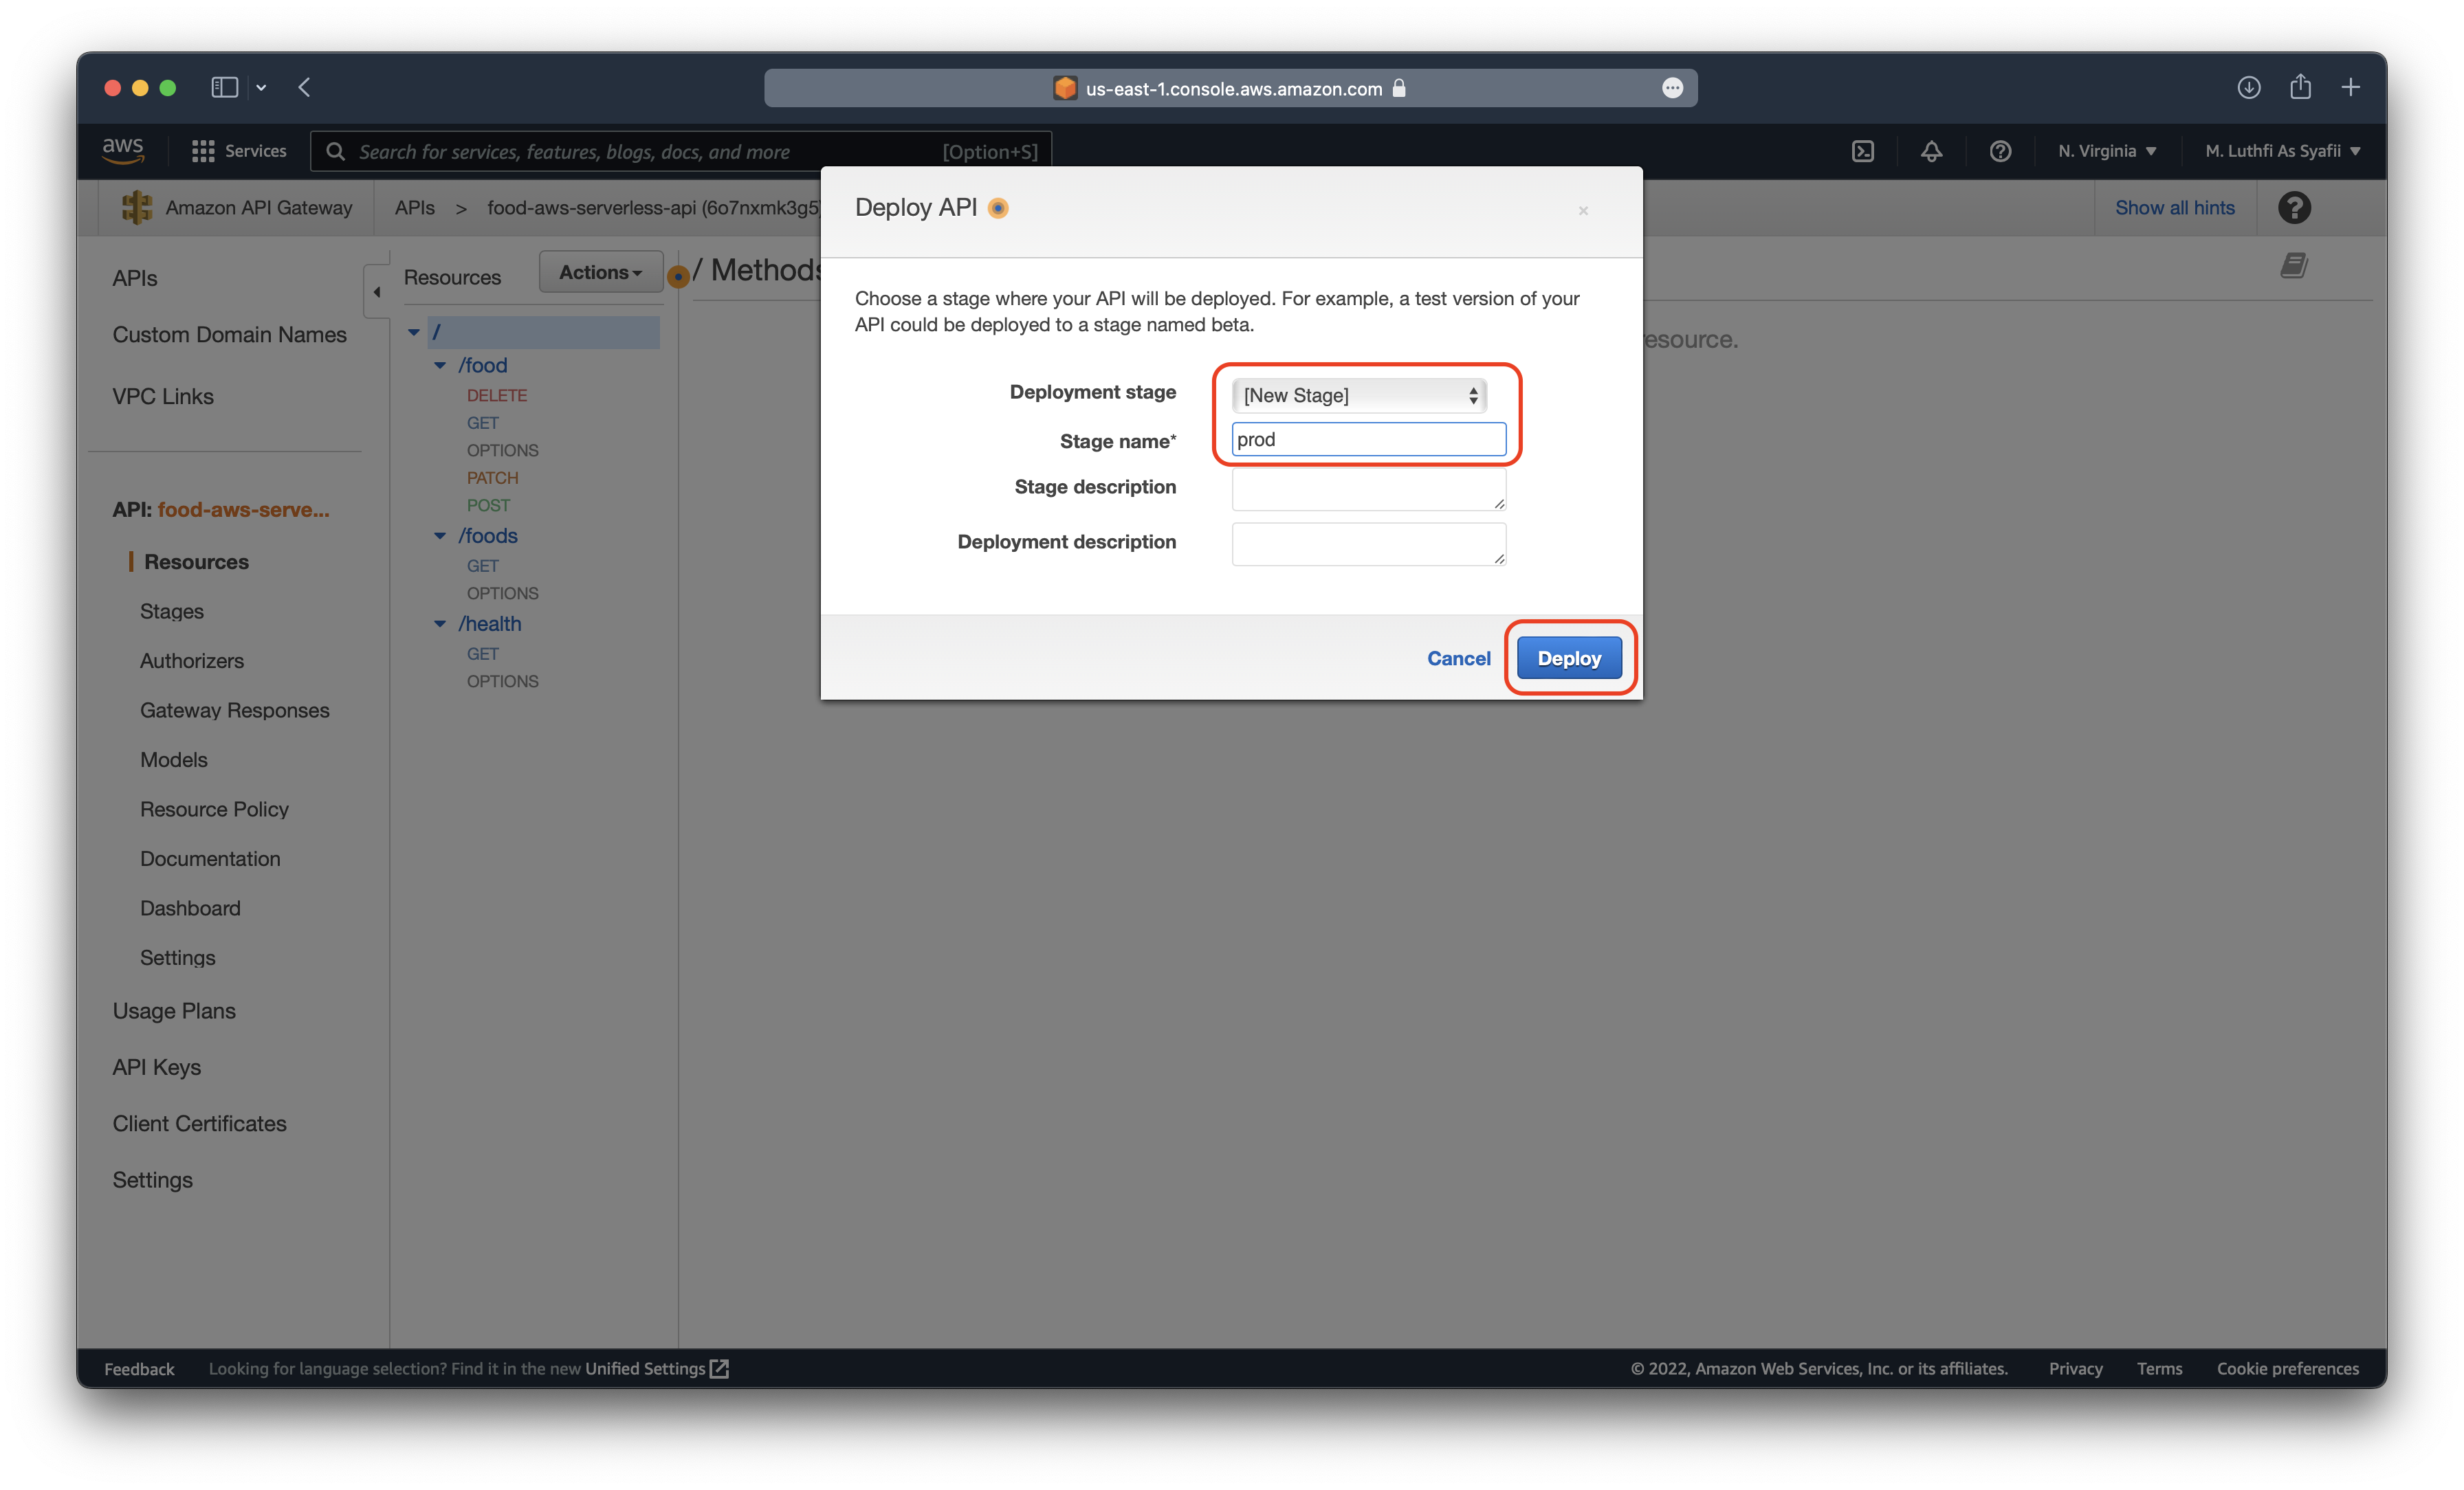The height and width of the screenshot is (1490, 2464).
Task: Click the Safari share icon
Action: 2300,87
